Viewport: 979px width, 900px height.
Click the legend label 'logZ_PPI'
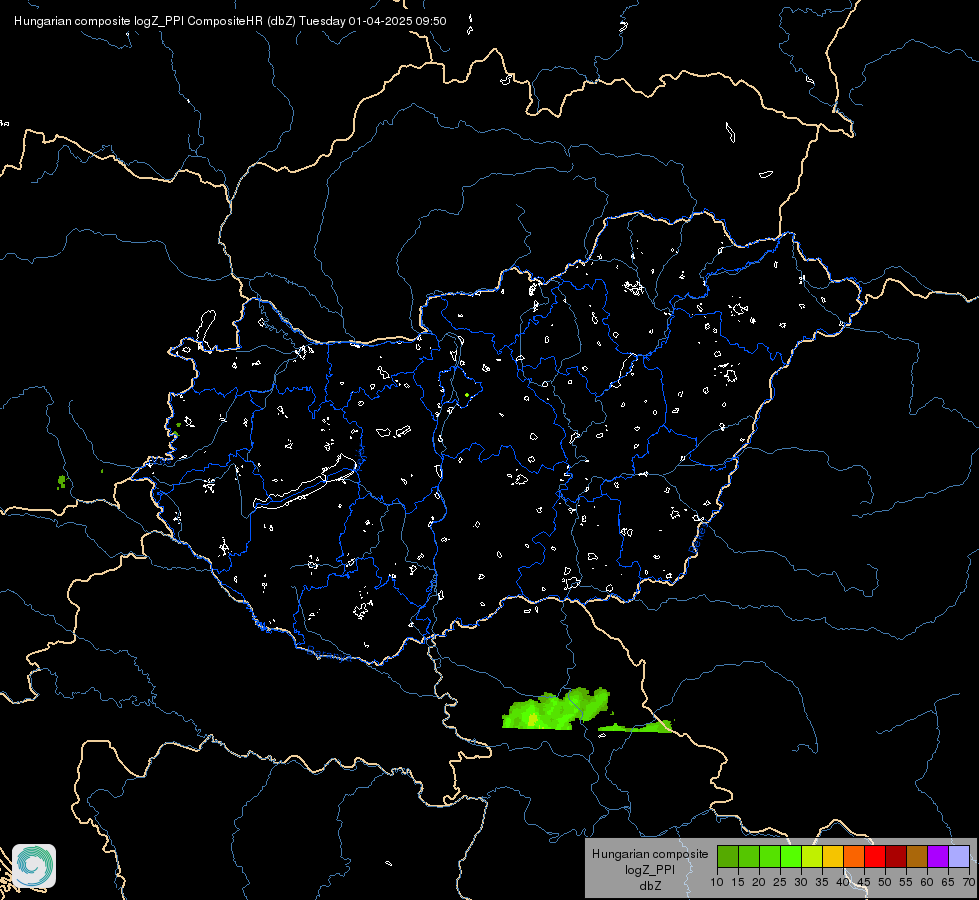[x=650, y=870]
